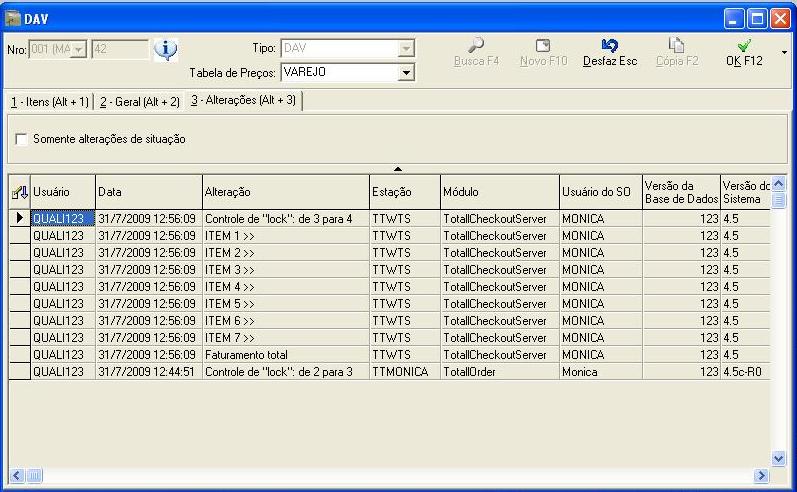
Task: Click the vertical scrollbar down arrow
Action: point(780,458)
